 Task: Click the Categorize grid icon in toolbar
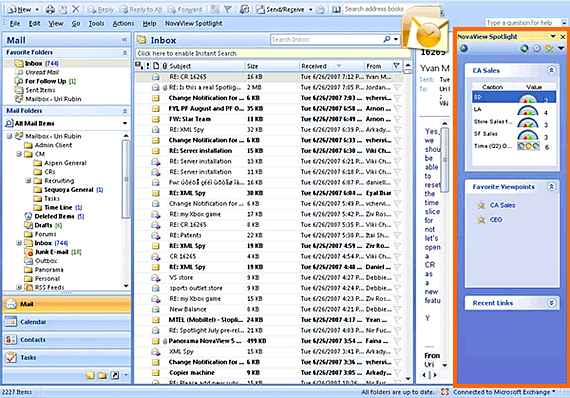[x=215, y=9]
